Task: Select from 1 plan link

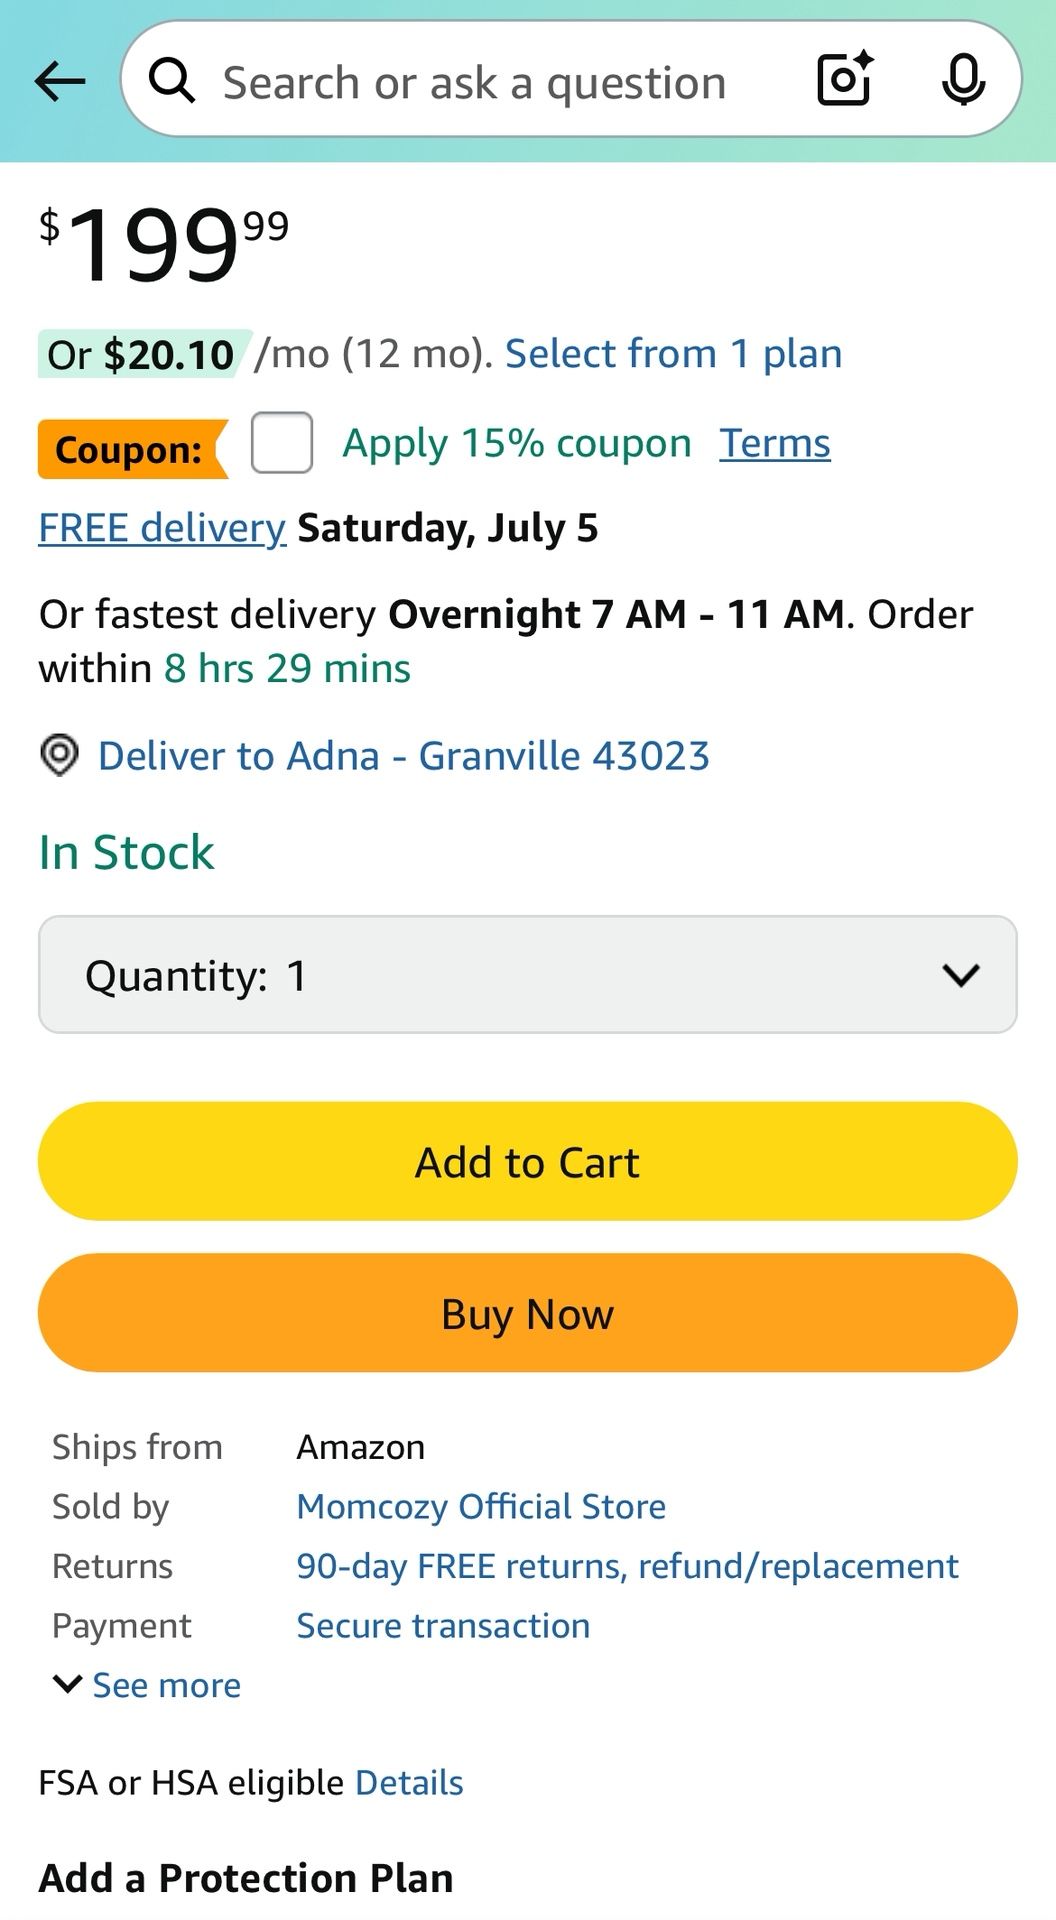Action: (x=674, y=354)
